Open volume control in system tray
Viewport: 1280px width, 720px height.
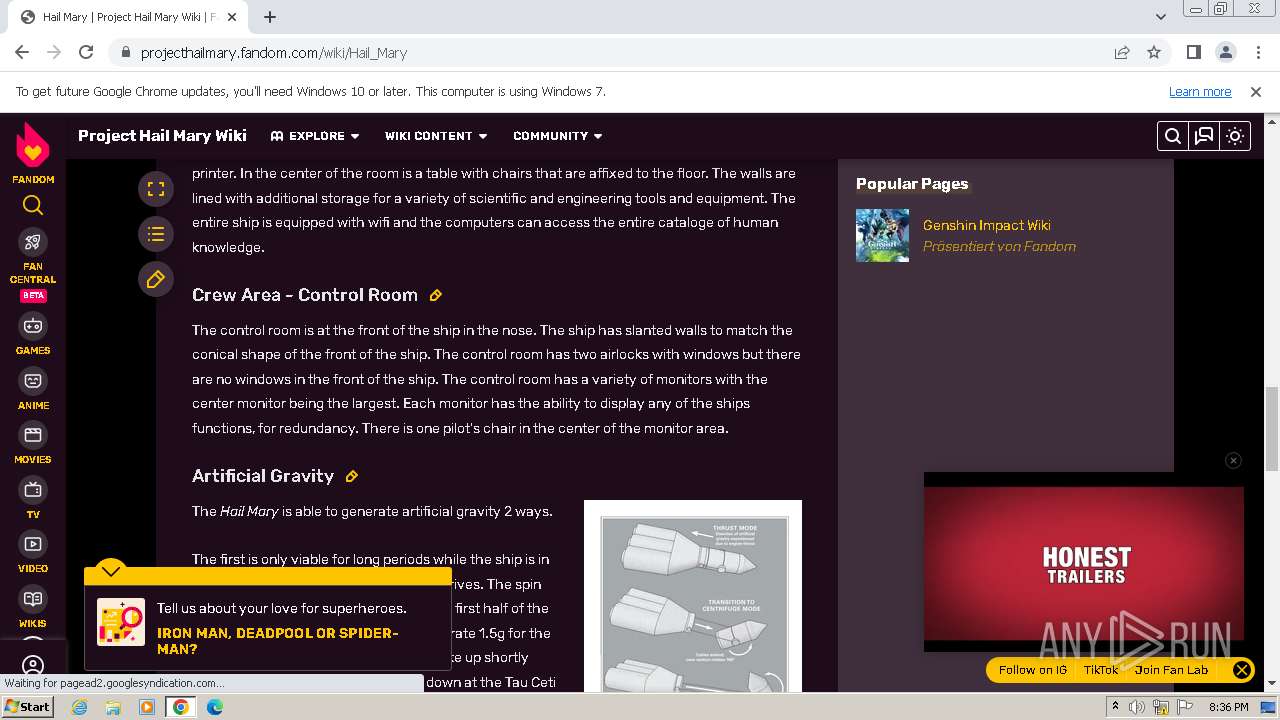tap(1137, 707)
